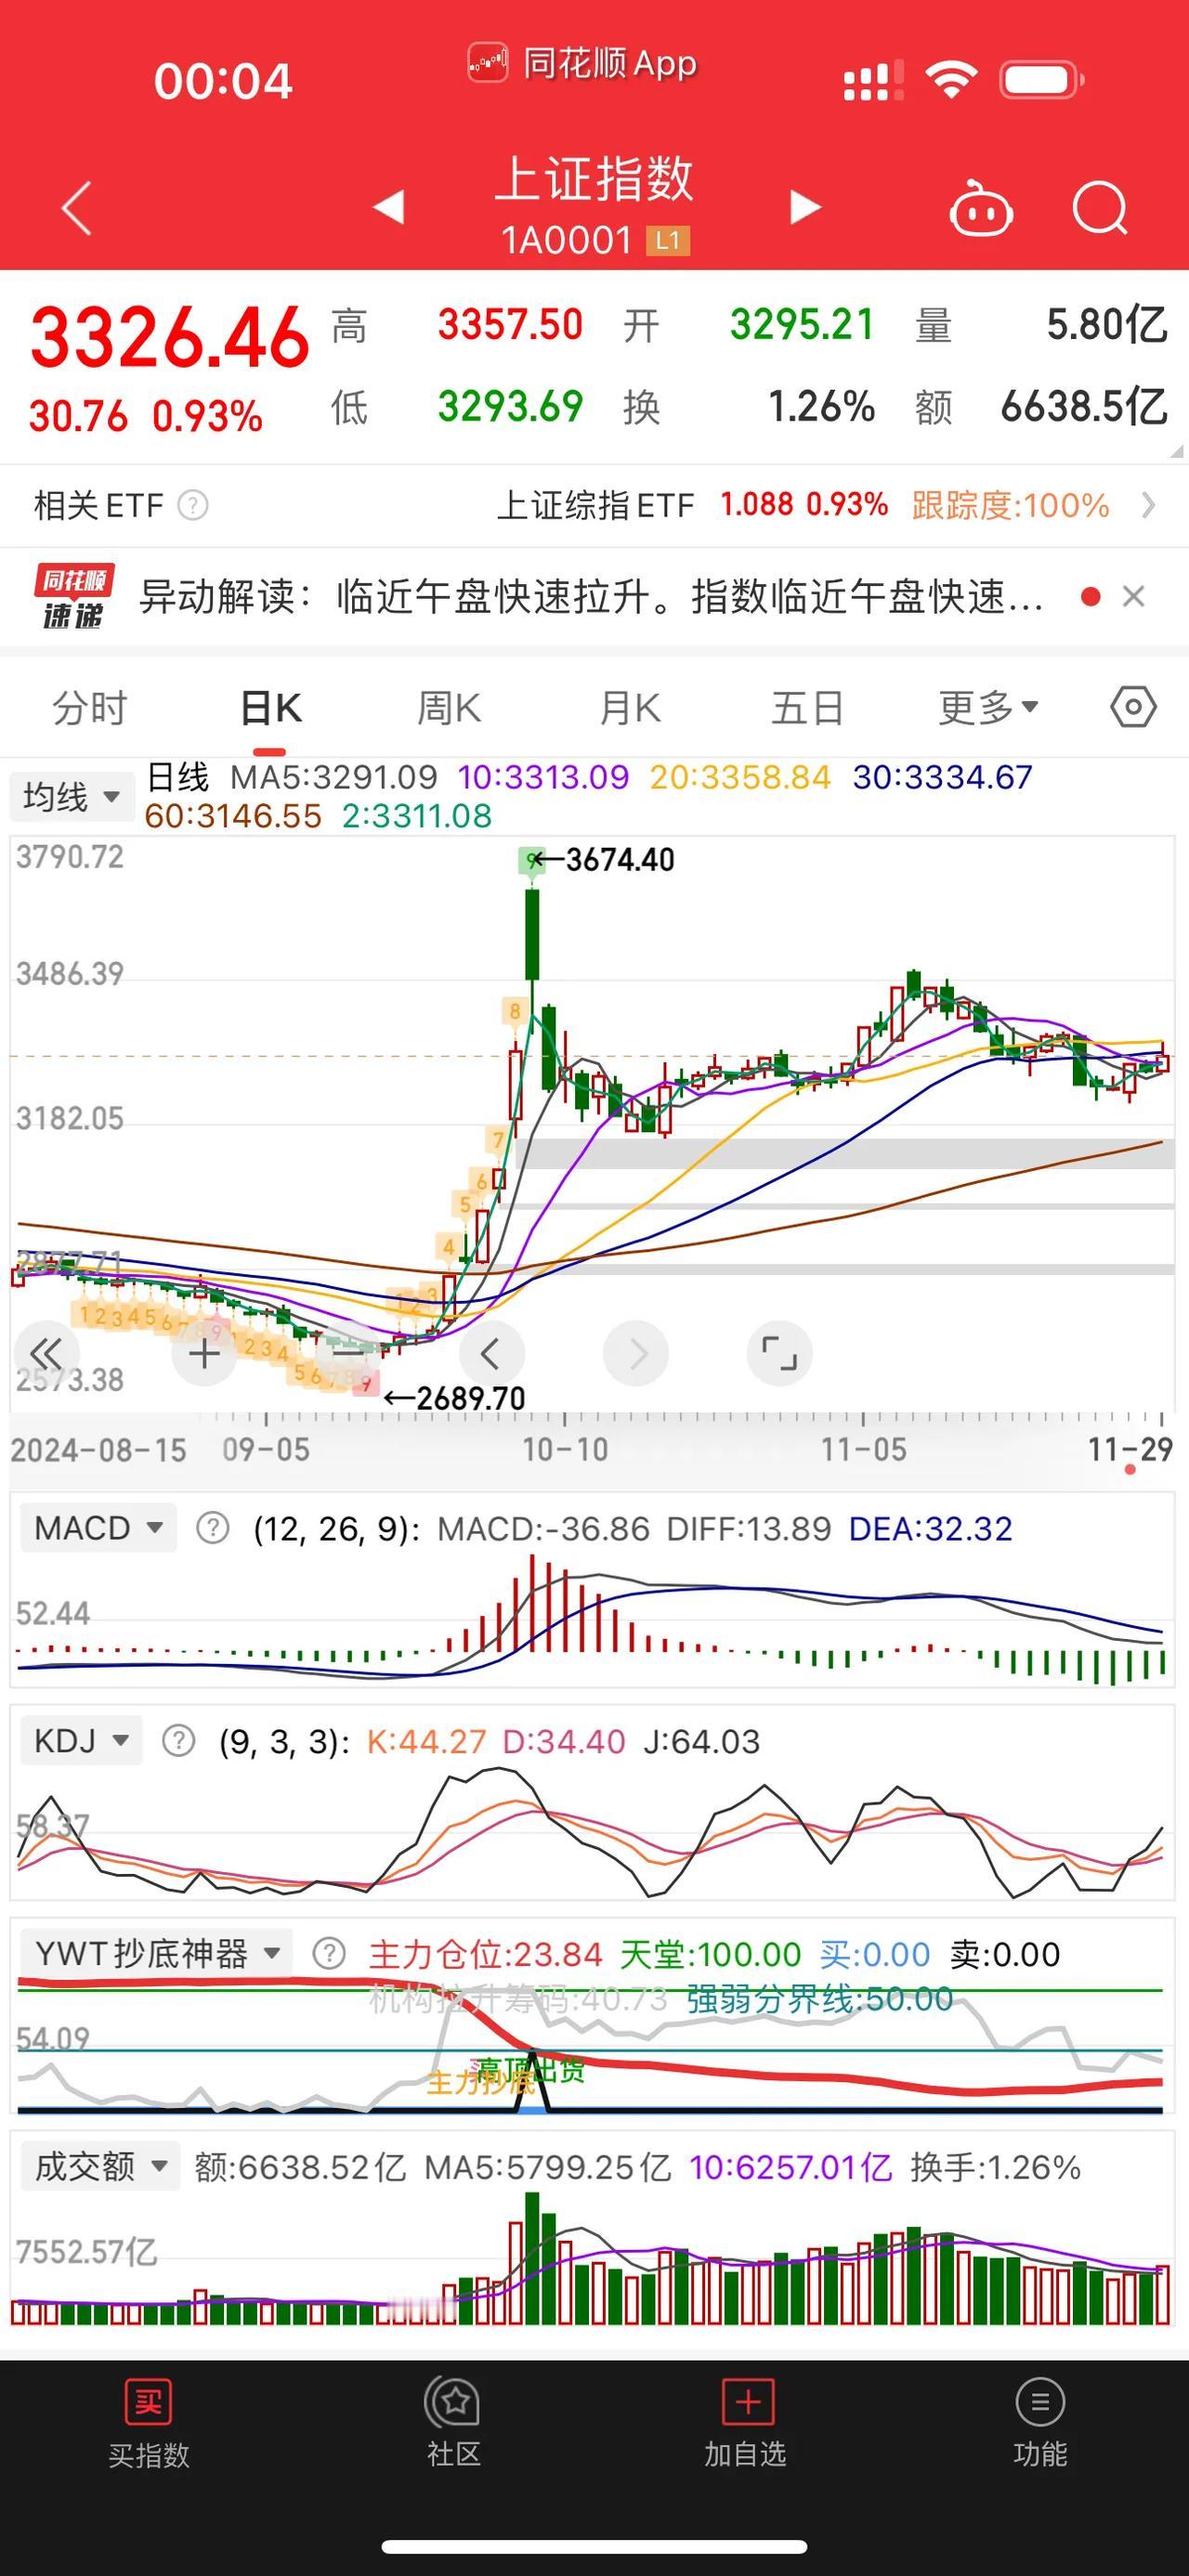Viewport: 1189px width, 2576px height.
Task: Switch to the 月K tab
Action: (629, 708)
